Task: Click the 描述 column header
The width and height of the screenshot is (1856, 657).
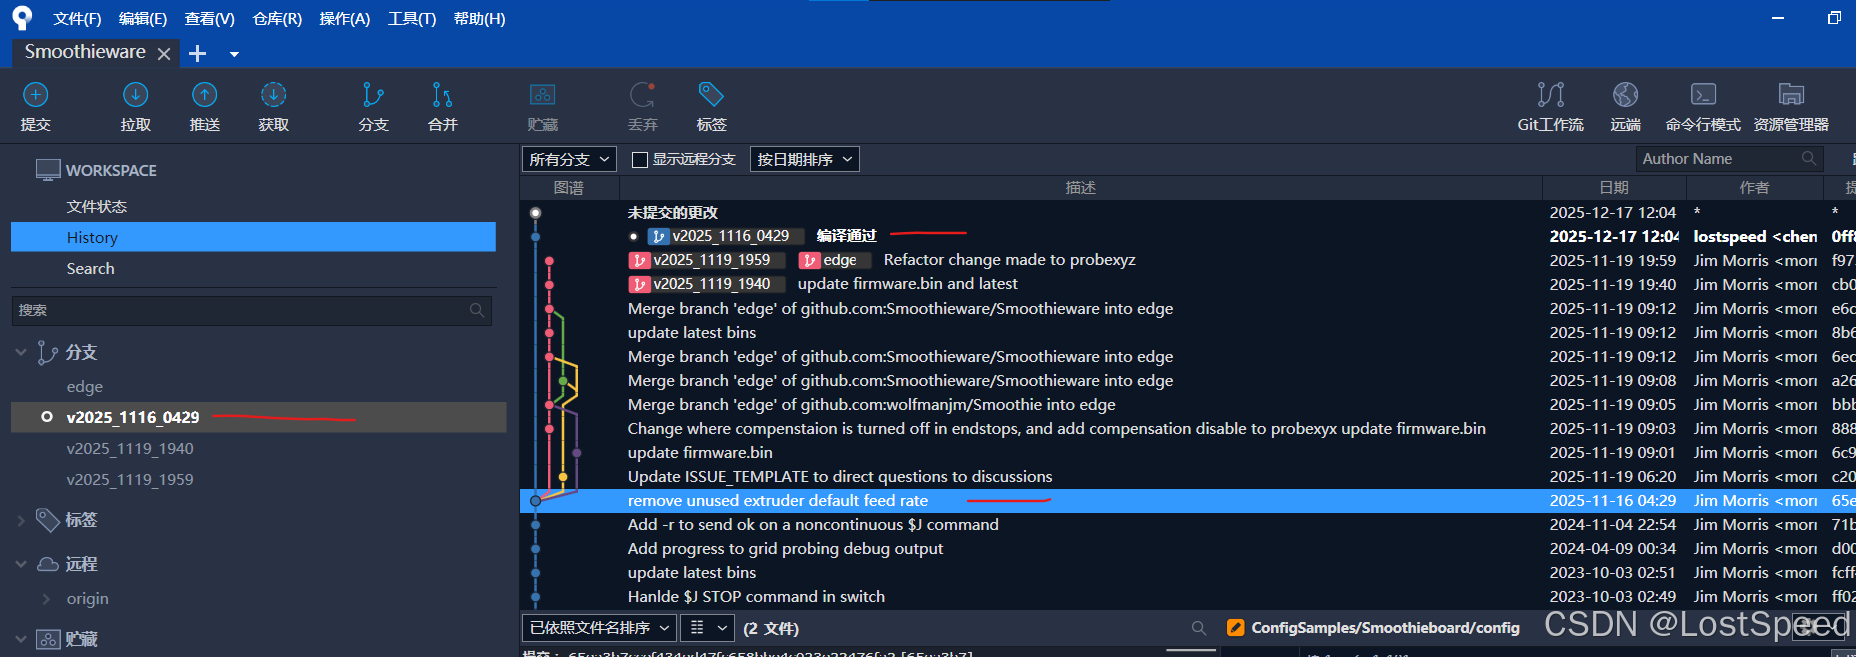Action: pyautogui.click(x=1081, y=187)
